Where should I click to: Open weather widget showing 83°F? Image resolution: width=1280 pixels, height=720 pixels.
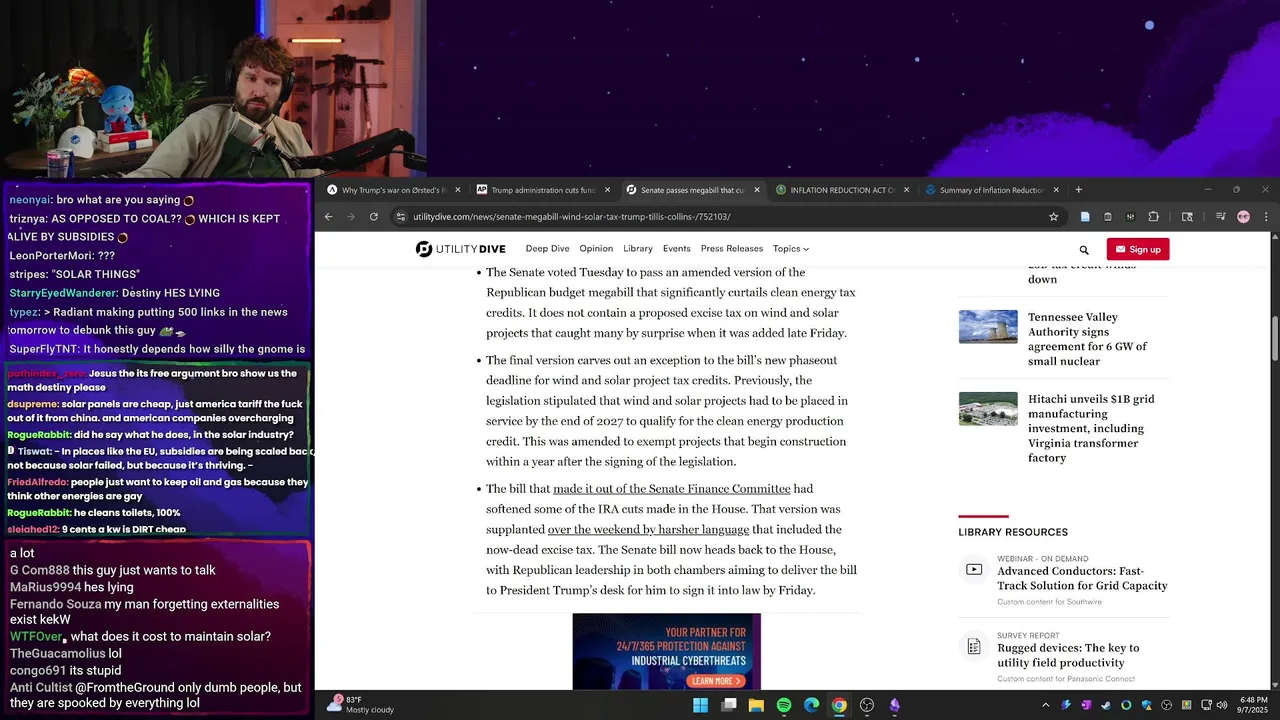pyautogui.click(x=362, y=705)
